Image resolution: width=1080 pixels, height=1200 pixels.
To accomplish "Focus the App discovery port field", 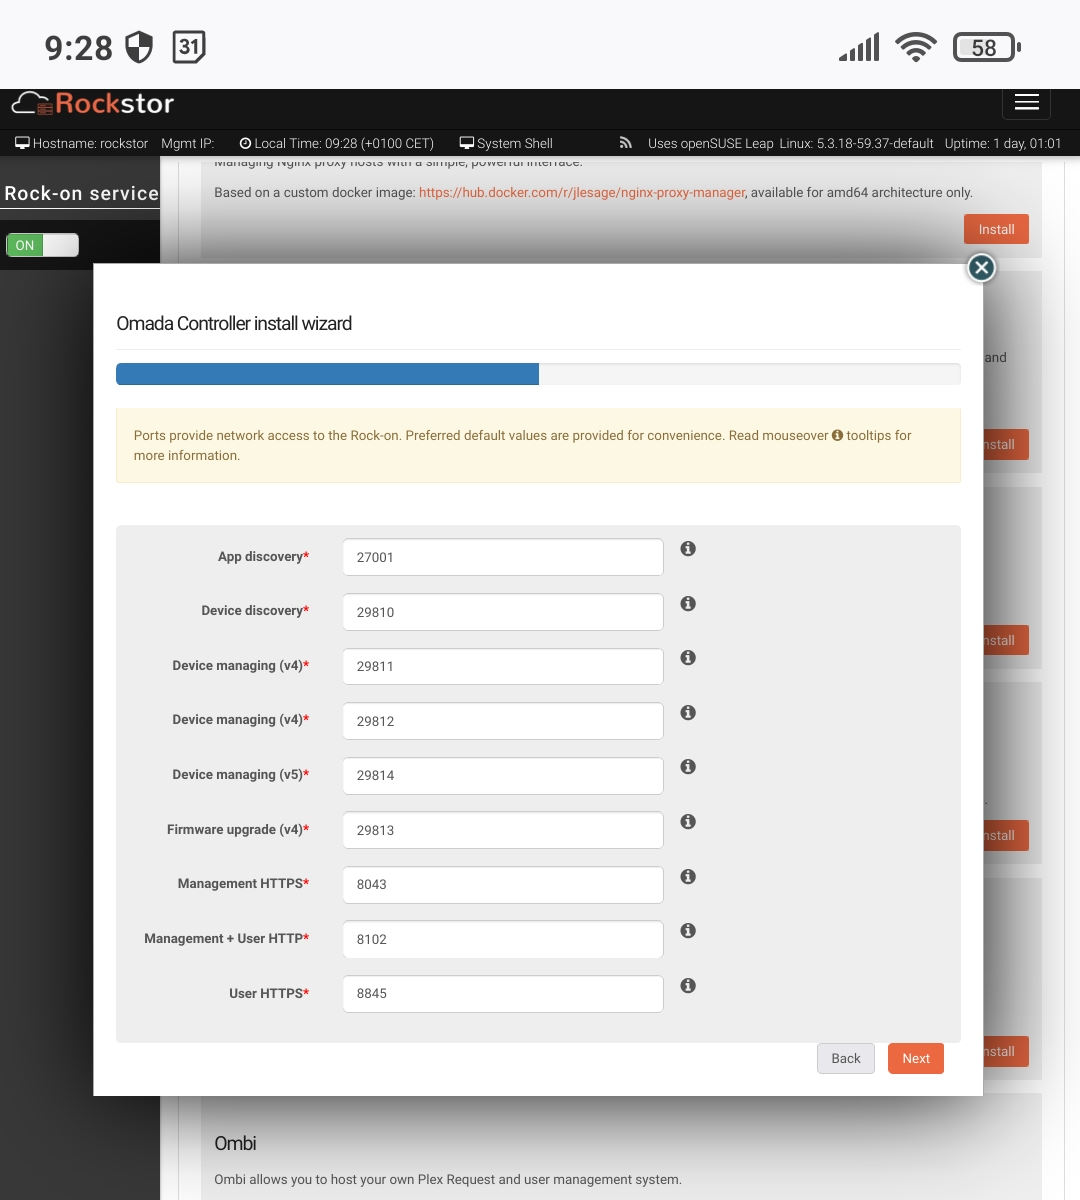I will click(503, 557).
